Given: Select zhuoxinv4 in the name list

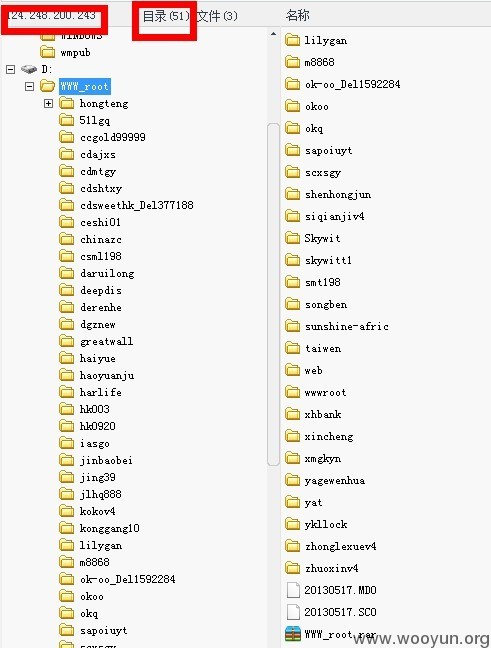Looking at the screenshot, I should point(331,568).
